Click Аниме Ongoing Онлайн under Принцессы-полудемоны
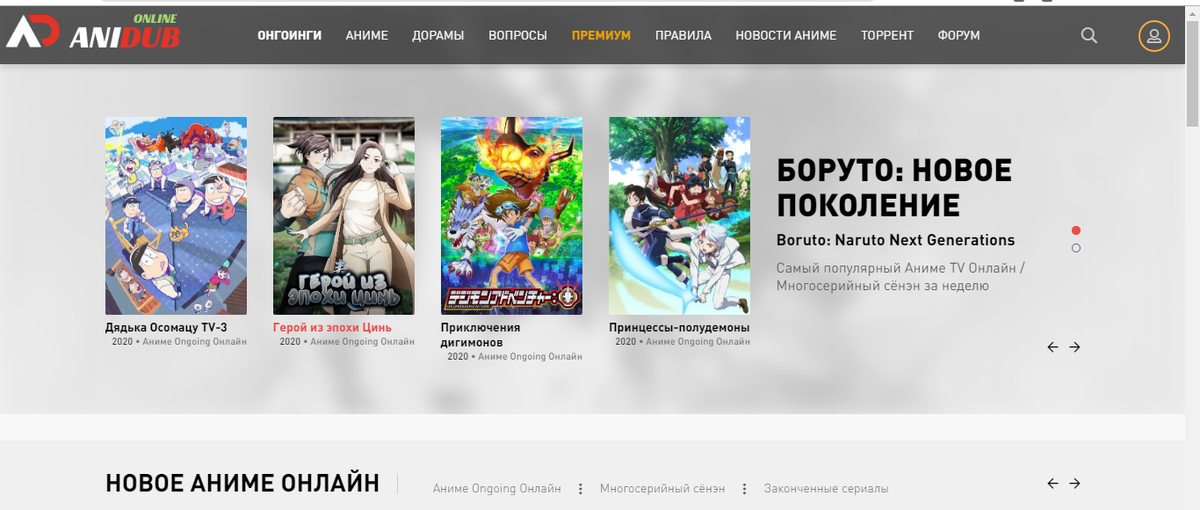The image size is (1200, 510). (x=698, y=342)
